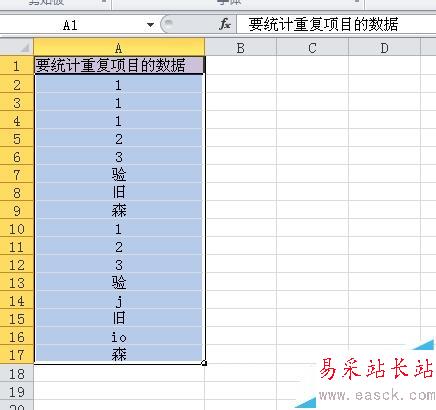Screen dimensions: 436x410
Task: Select row 14 header
Action: pyautogui.click(x=17, y=300)
